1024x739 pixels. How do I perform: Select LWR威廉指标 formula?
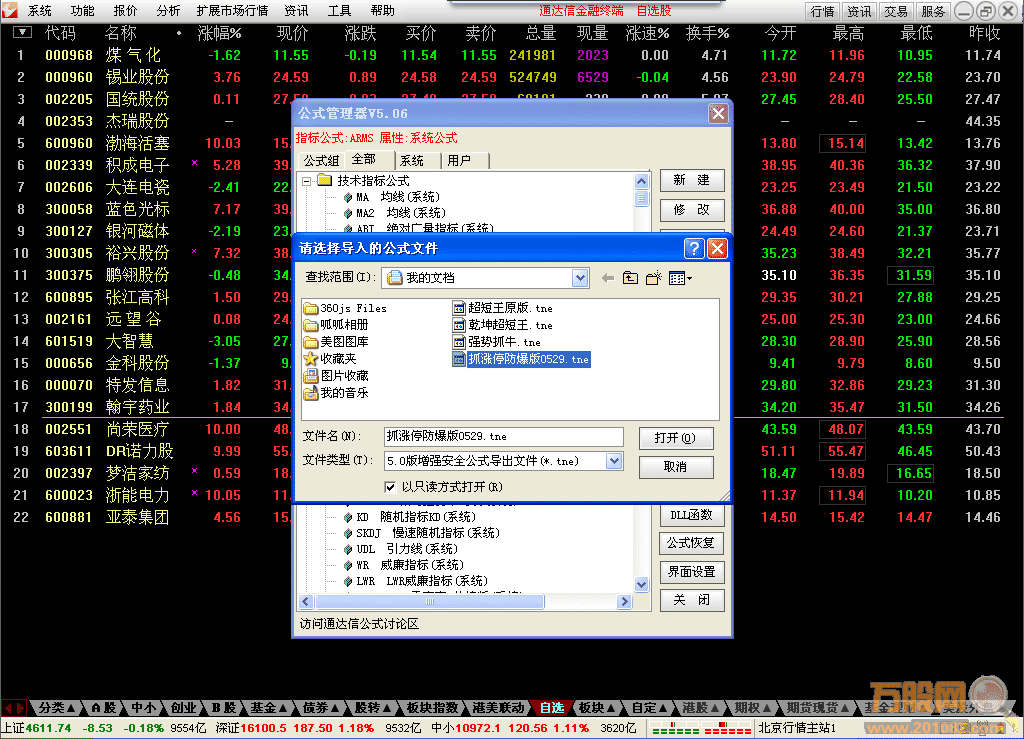pyautogui.click(x=415, y=581)
